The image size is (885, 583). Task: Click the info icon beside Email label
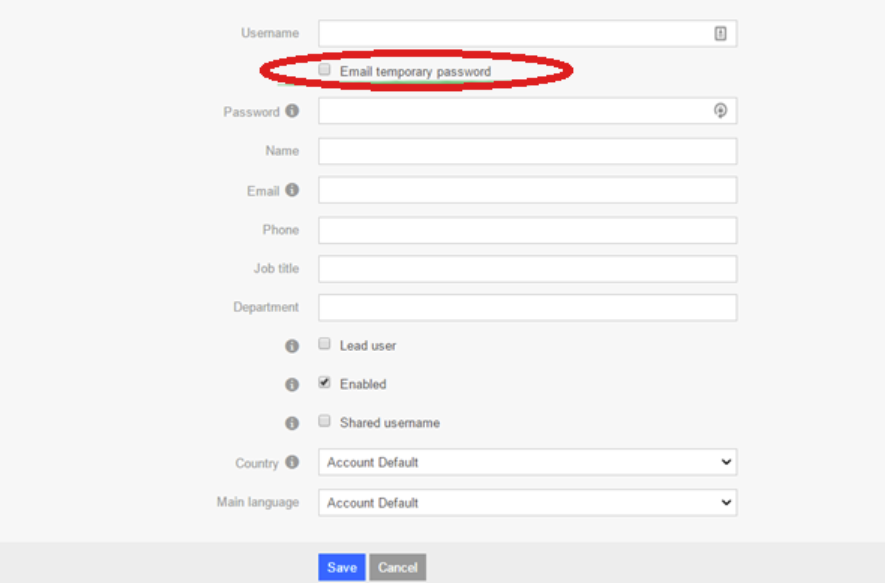point(292,190)
